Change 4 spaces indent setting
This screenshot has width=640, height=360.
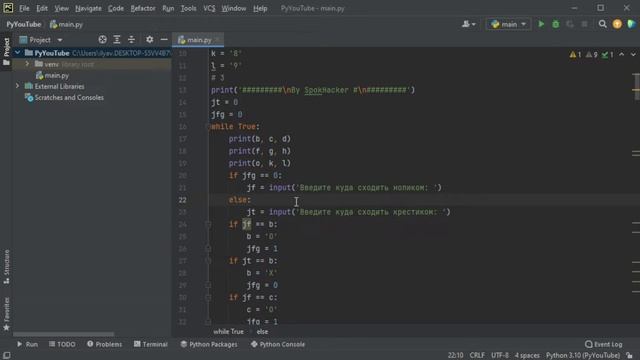click(527, 355)
